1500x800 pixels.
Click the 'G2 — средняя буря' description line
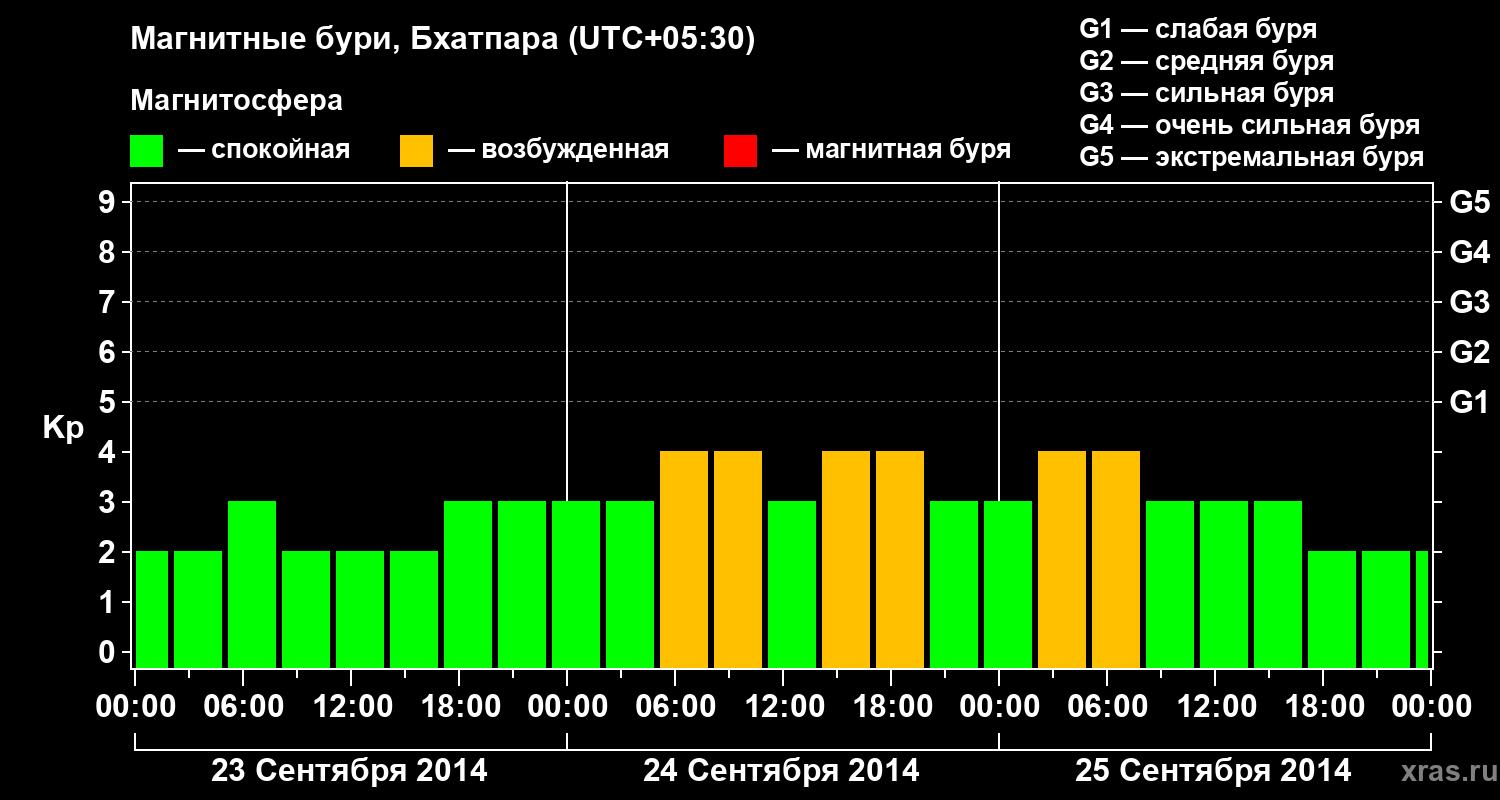click(x=1206, y=61)
